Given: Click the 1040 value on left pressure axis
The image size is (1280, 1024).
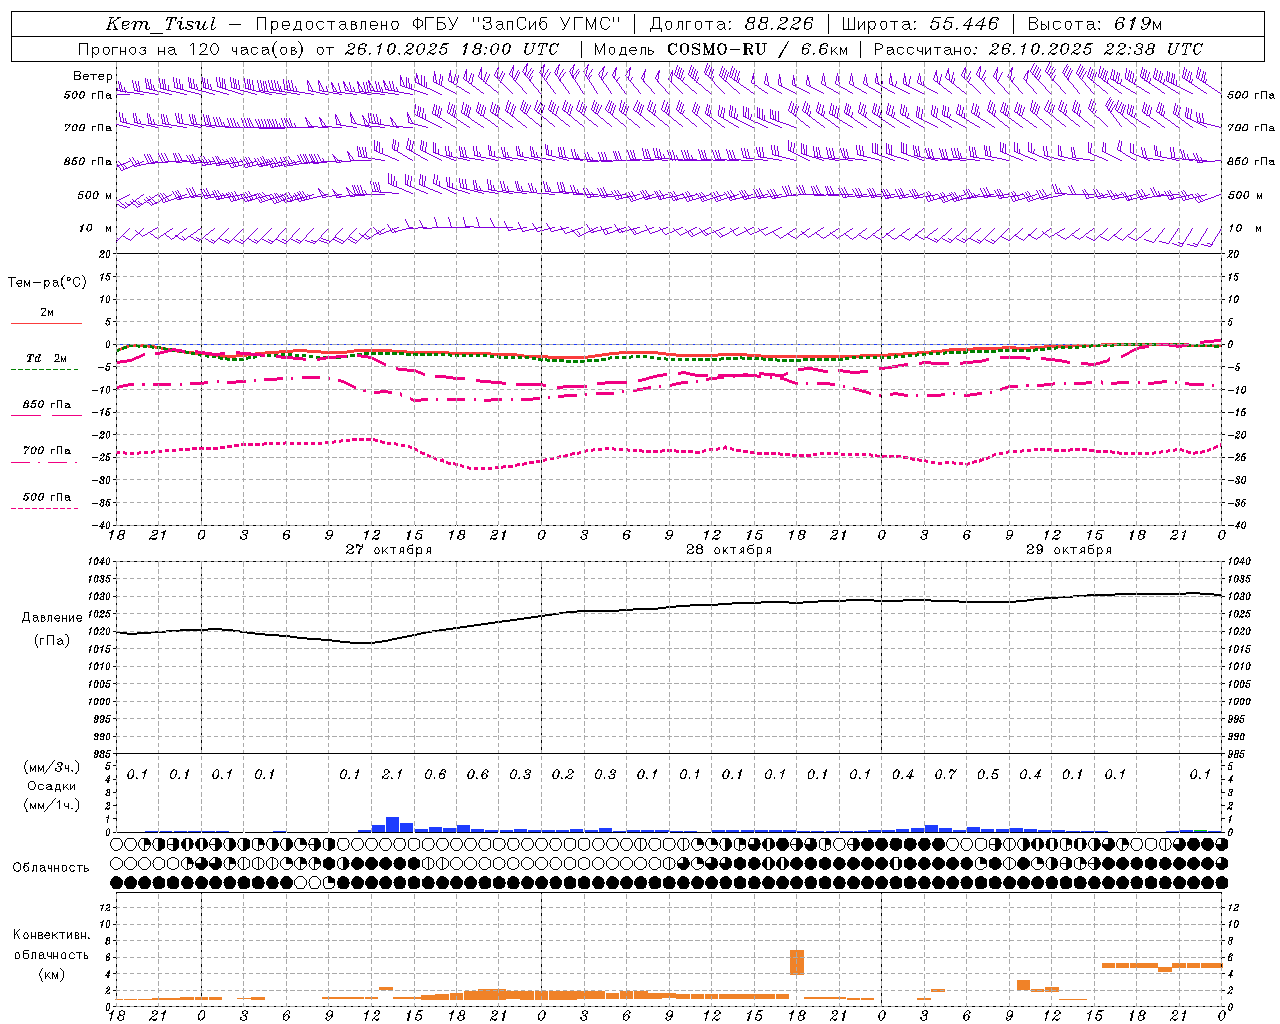Looking at the screenshot, I should [99, 561].
